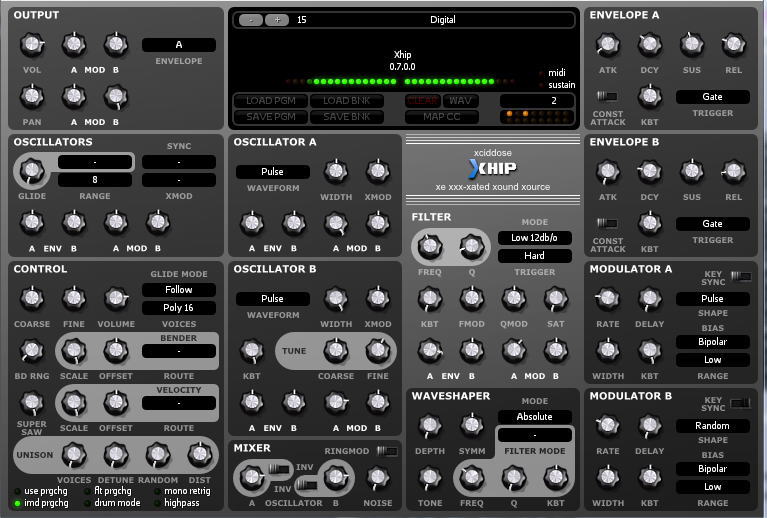Click the Control COARSE knob
Screen dimensions: 767x518
point(32,298)
